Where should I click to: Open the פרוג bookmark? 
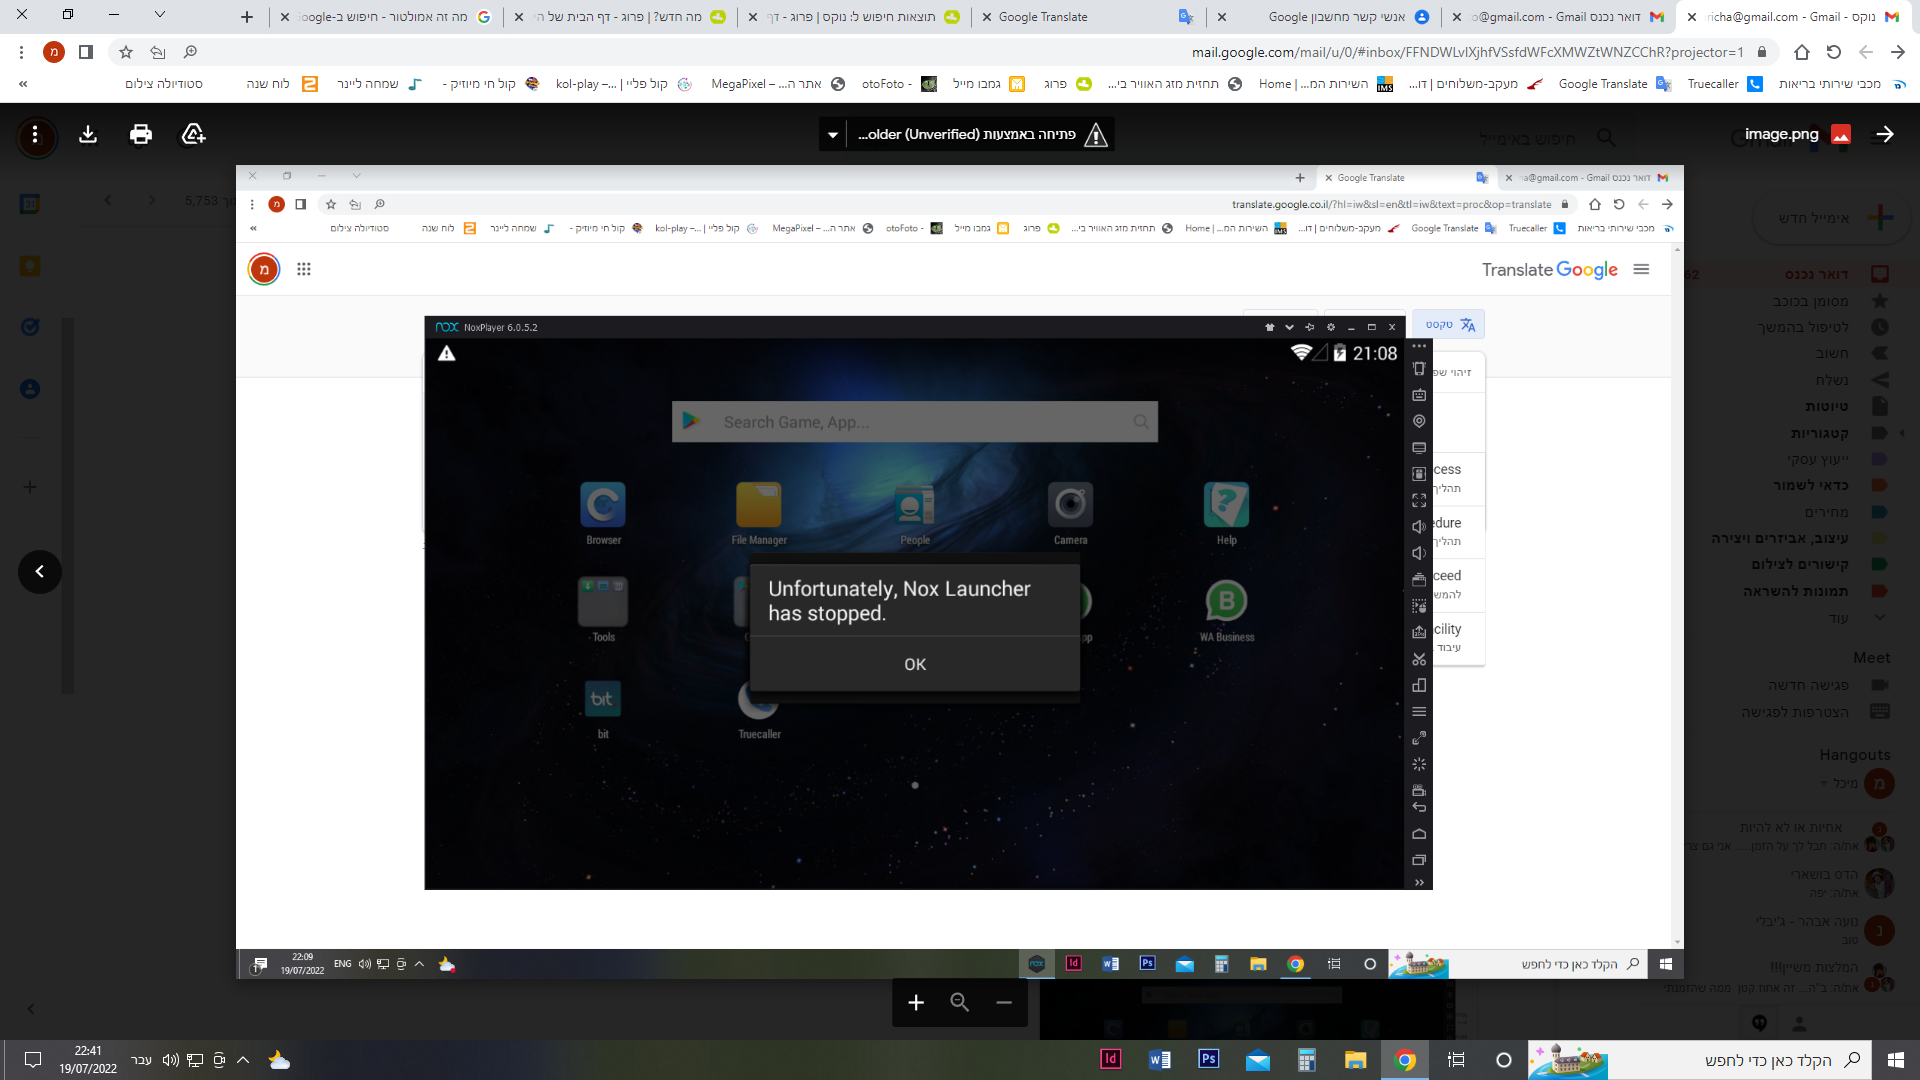pos(1067,84)
